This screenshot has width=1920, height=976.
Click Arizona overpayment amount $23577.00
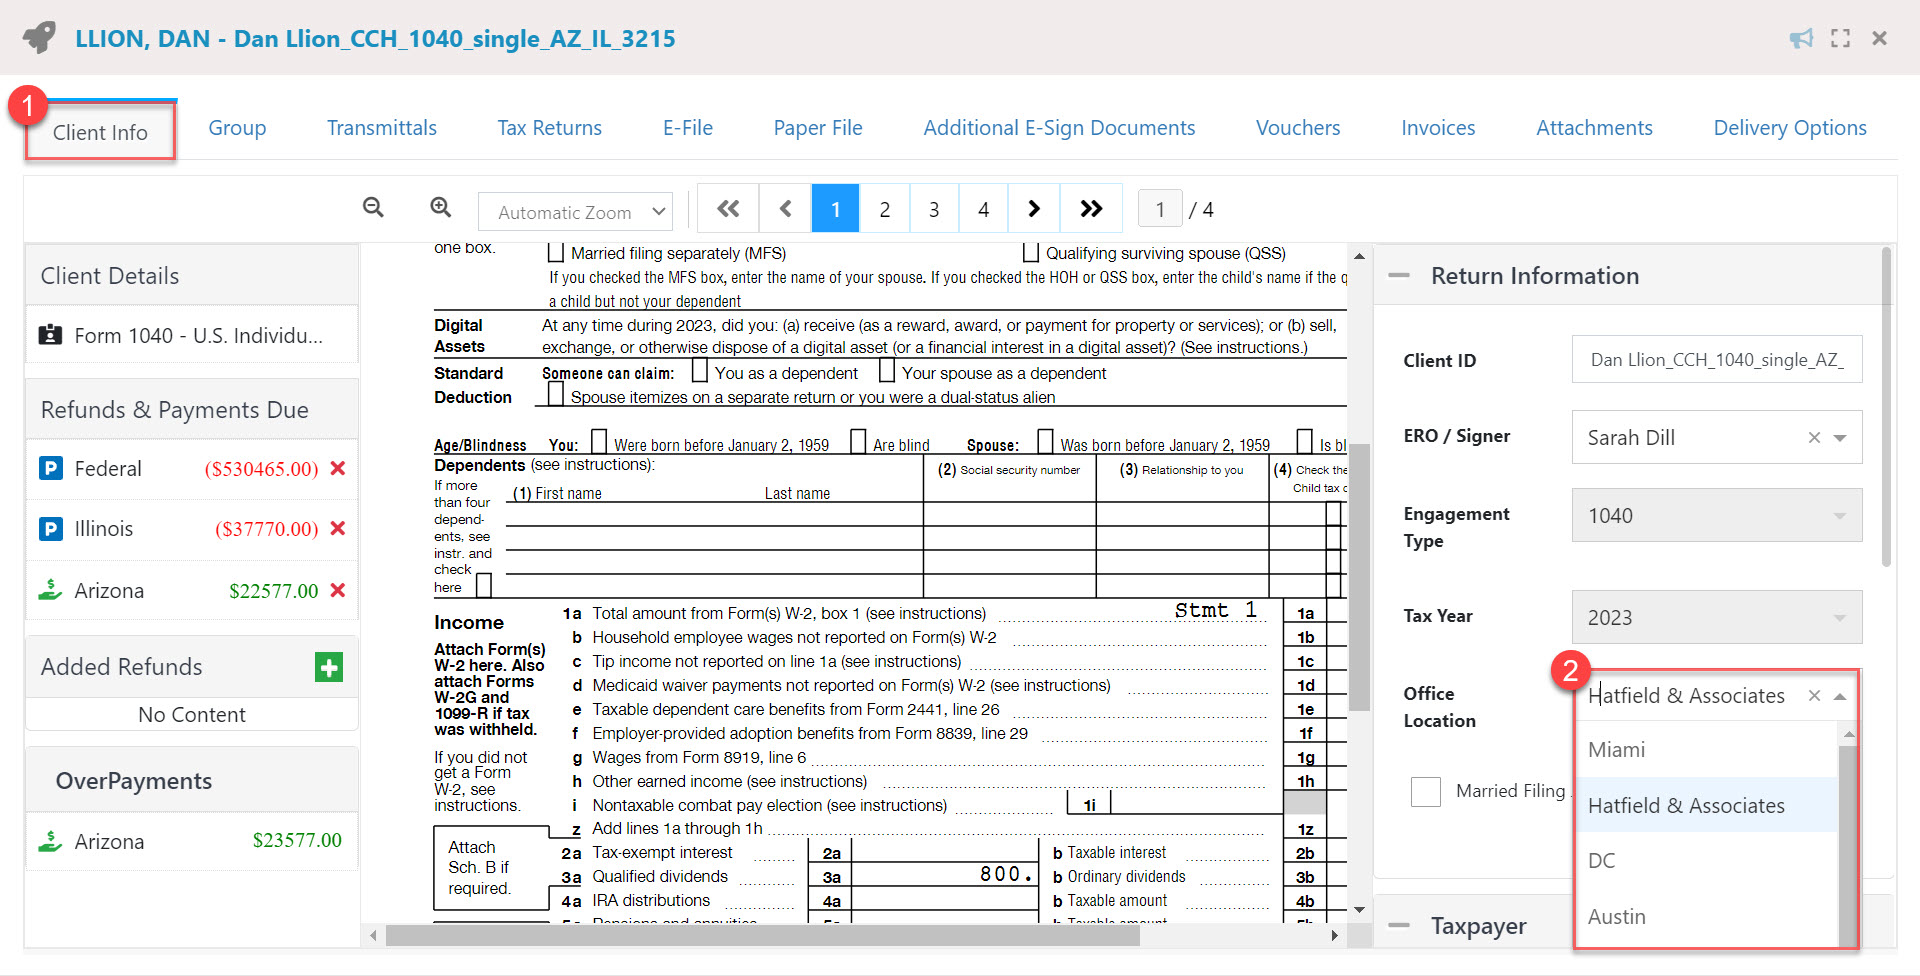(297, 840)
